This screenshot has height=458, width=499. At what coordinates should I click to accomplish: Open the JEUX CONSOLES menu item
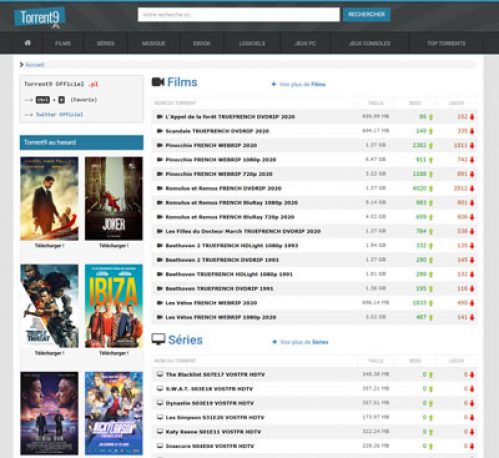(x=370, y=43)
